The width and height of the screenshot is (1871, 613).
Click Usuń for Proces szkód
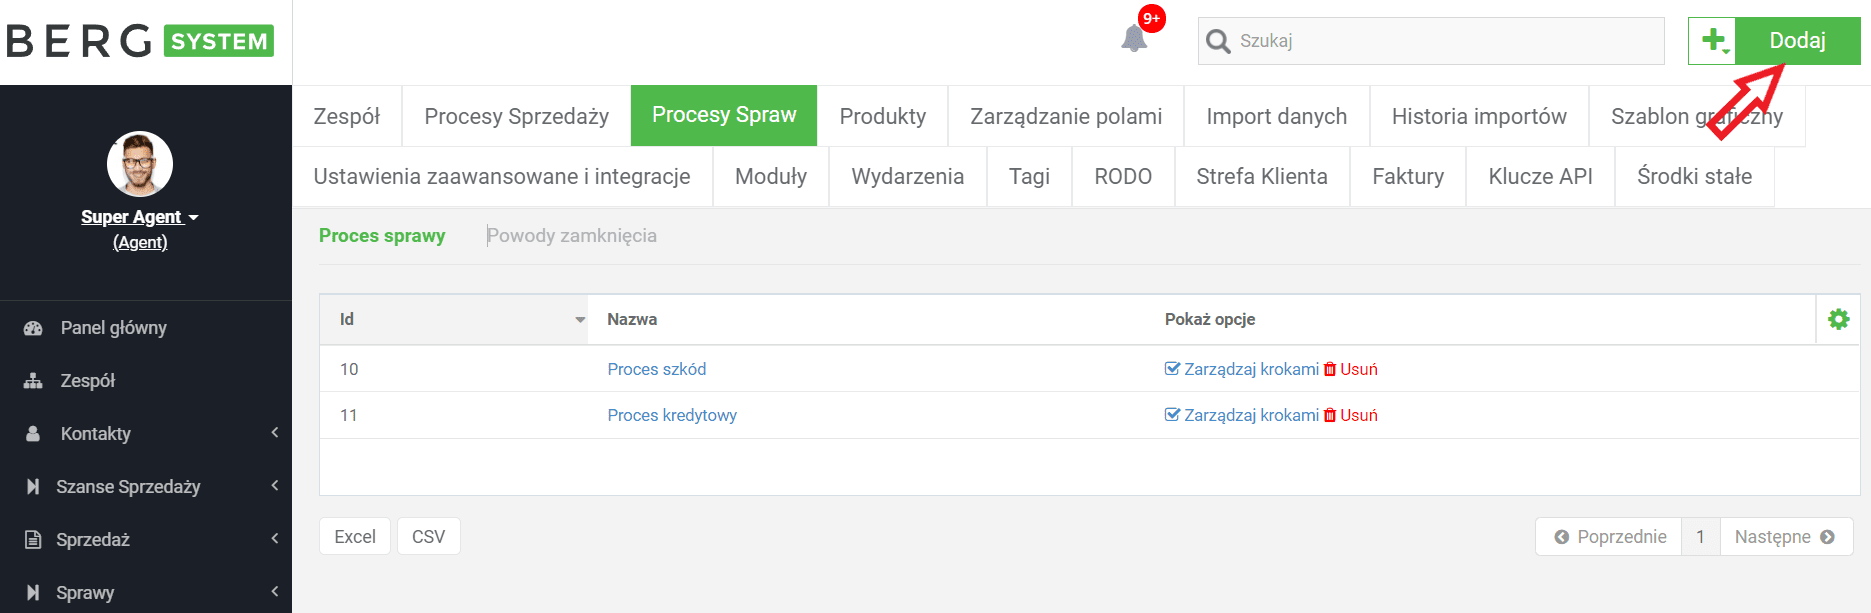click(x=1359, y=369)
